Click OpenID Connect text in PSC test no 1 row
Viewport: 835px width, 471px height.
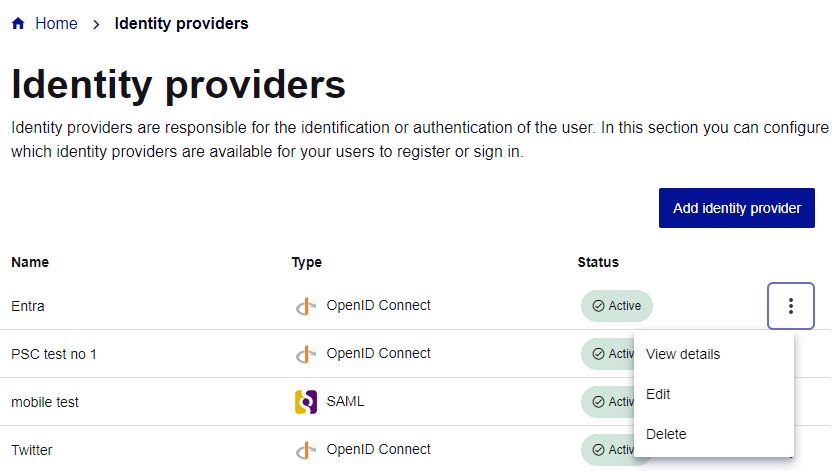point(378,353)
